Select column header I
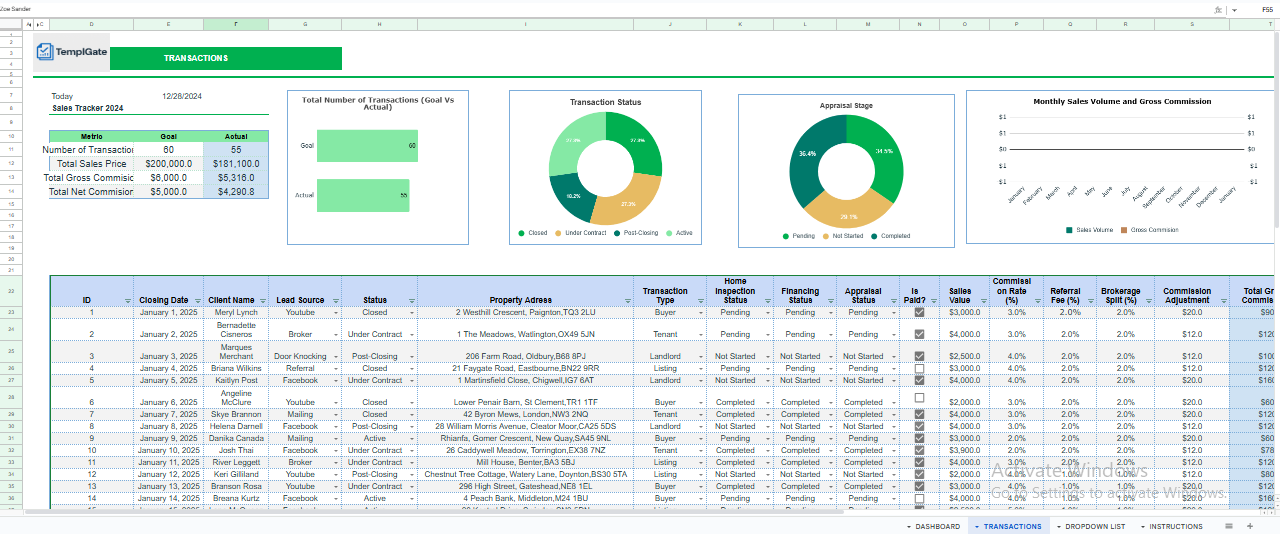The image size is (1280, 534). pos(525,24)
